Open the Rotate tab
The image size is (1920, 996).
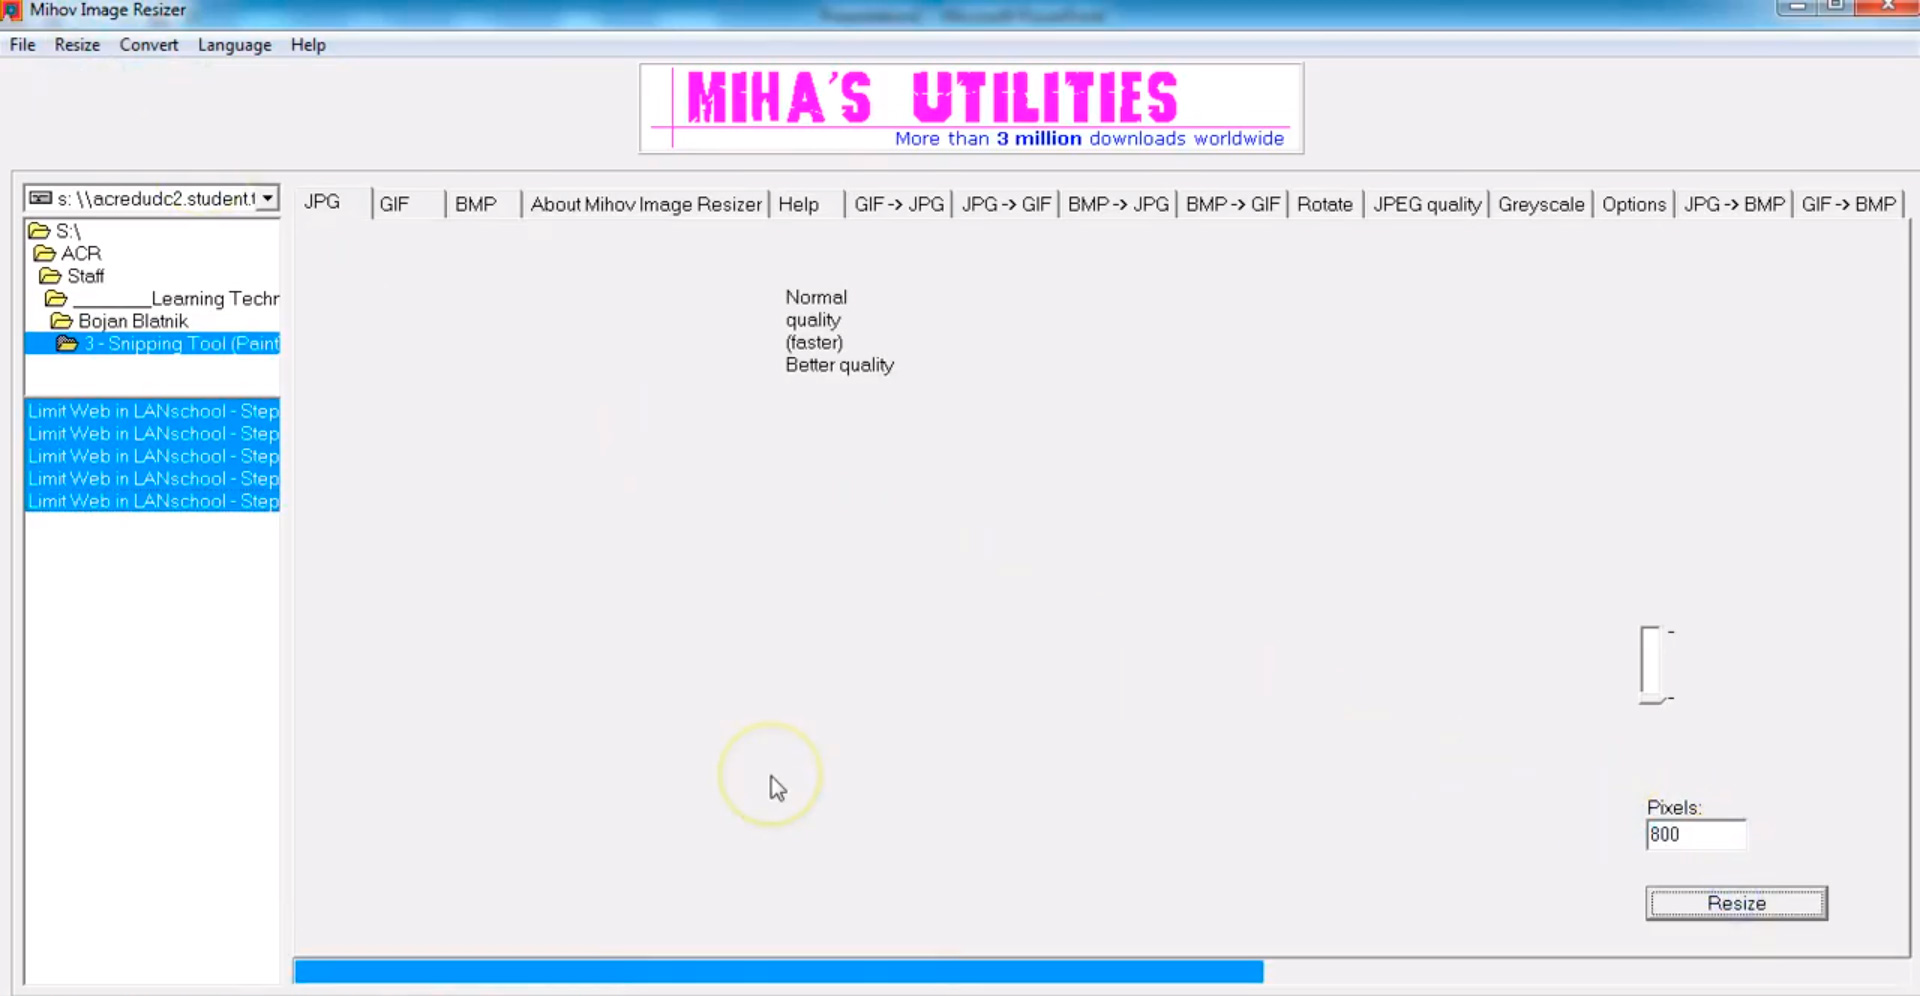[x=1324, y=204]
